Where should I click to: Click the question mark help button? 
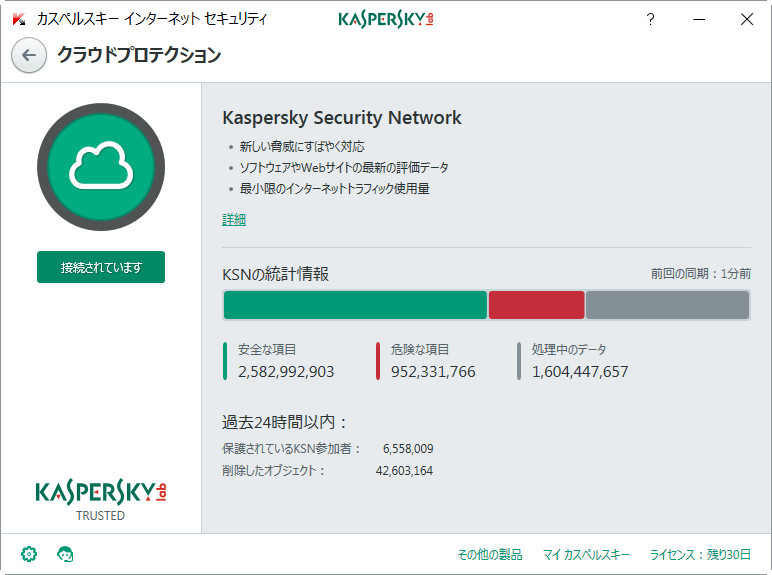click(650, 19)
